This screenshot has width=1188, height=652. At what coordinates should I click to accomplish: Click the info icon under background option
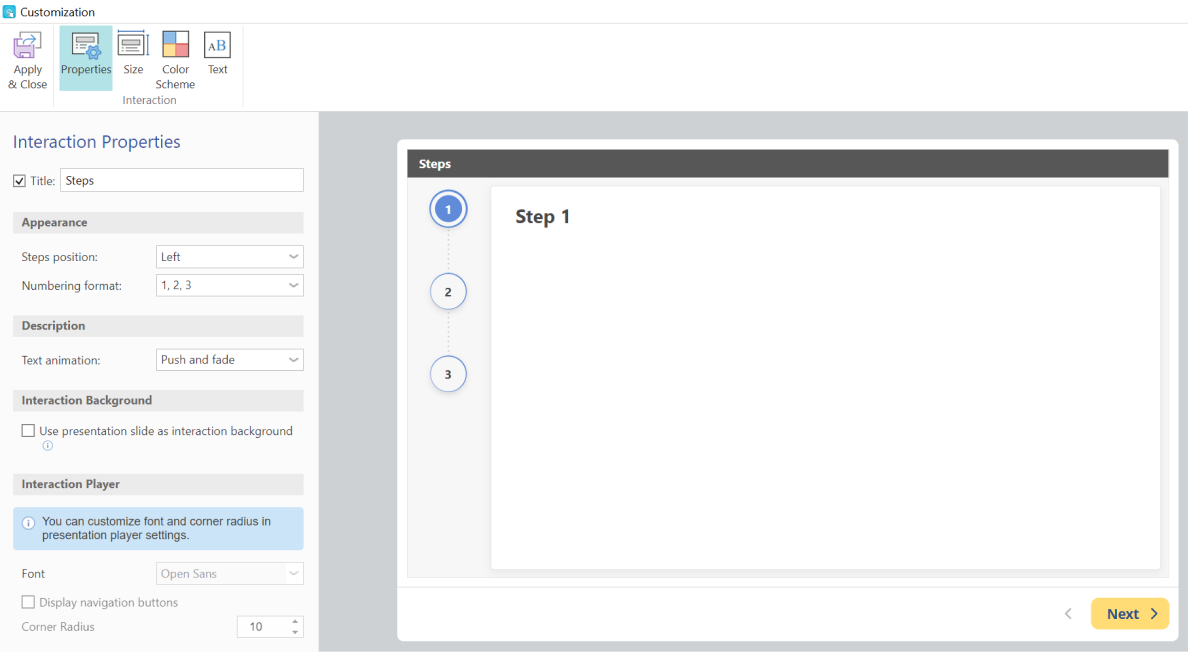point(47,446)
